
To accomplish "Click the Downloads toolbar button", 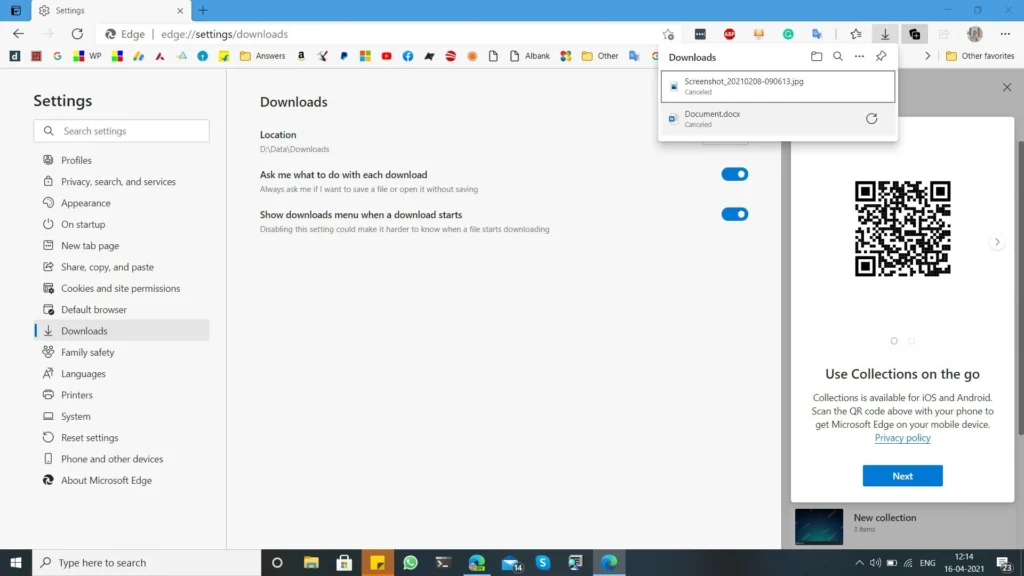I will [x=885, y=34].
